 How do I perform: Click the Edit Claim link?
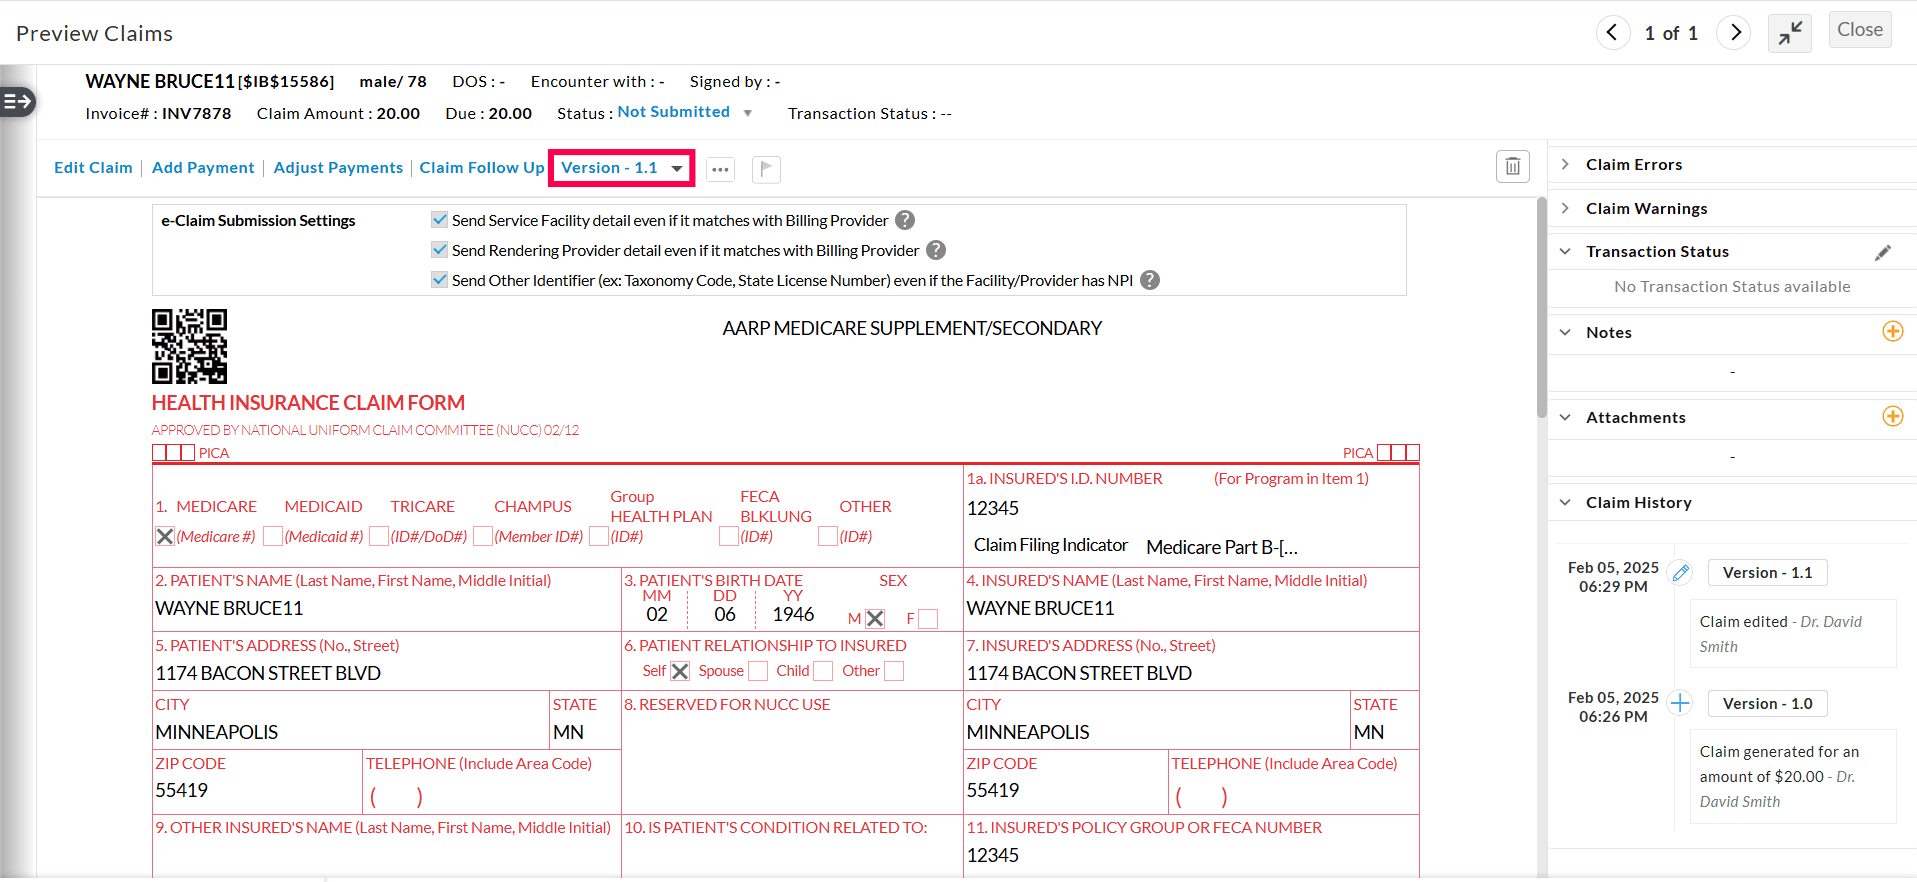[x=93, y=168]
